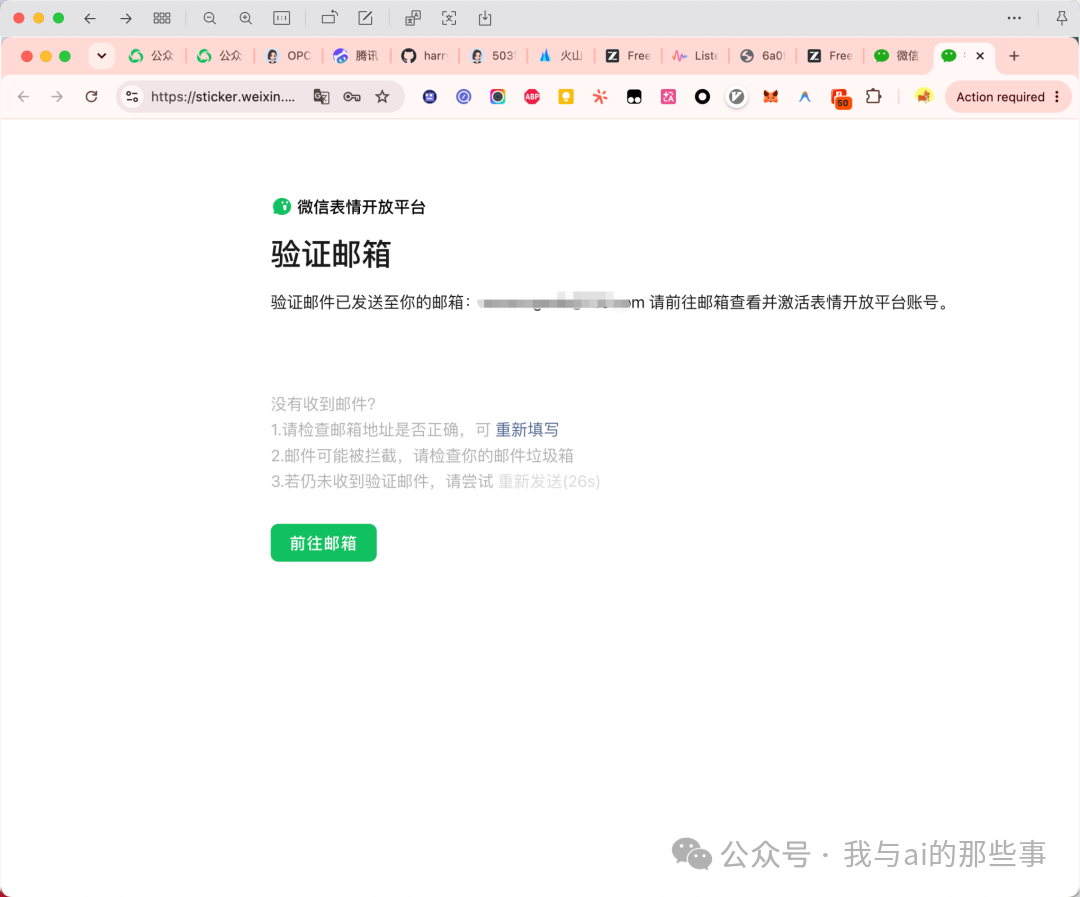1080x897 pixels.
Task: Click the viewer's save download icon
Action: point(485,19)
